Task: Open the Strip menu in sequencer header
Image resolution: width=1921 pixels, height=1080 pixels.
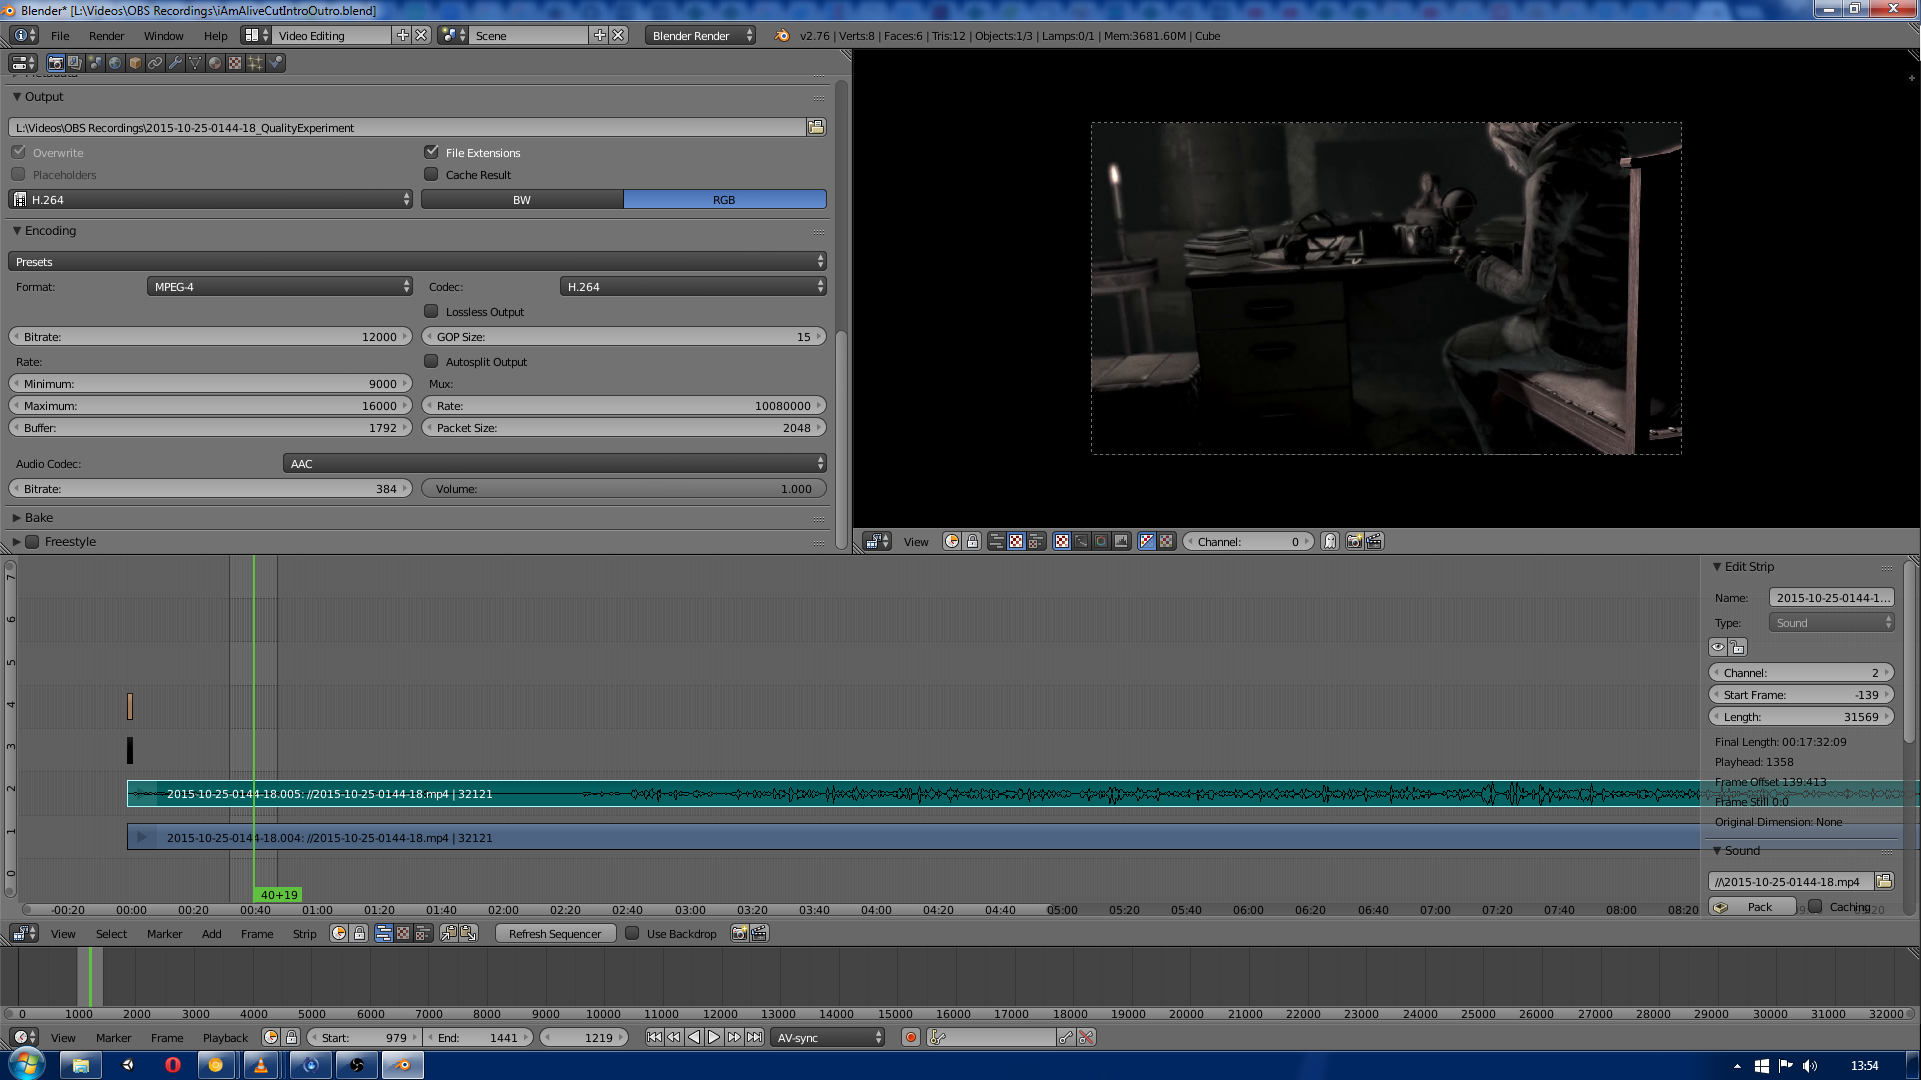Action: [304, 933]
